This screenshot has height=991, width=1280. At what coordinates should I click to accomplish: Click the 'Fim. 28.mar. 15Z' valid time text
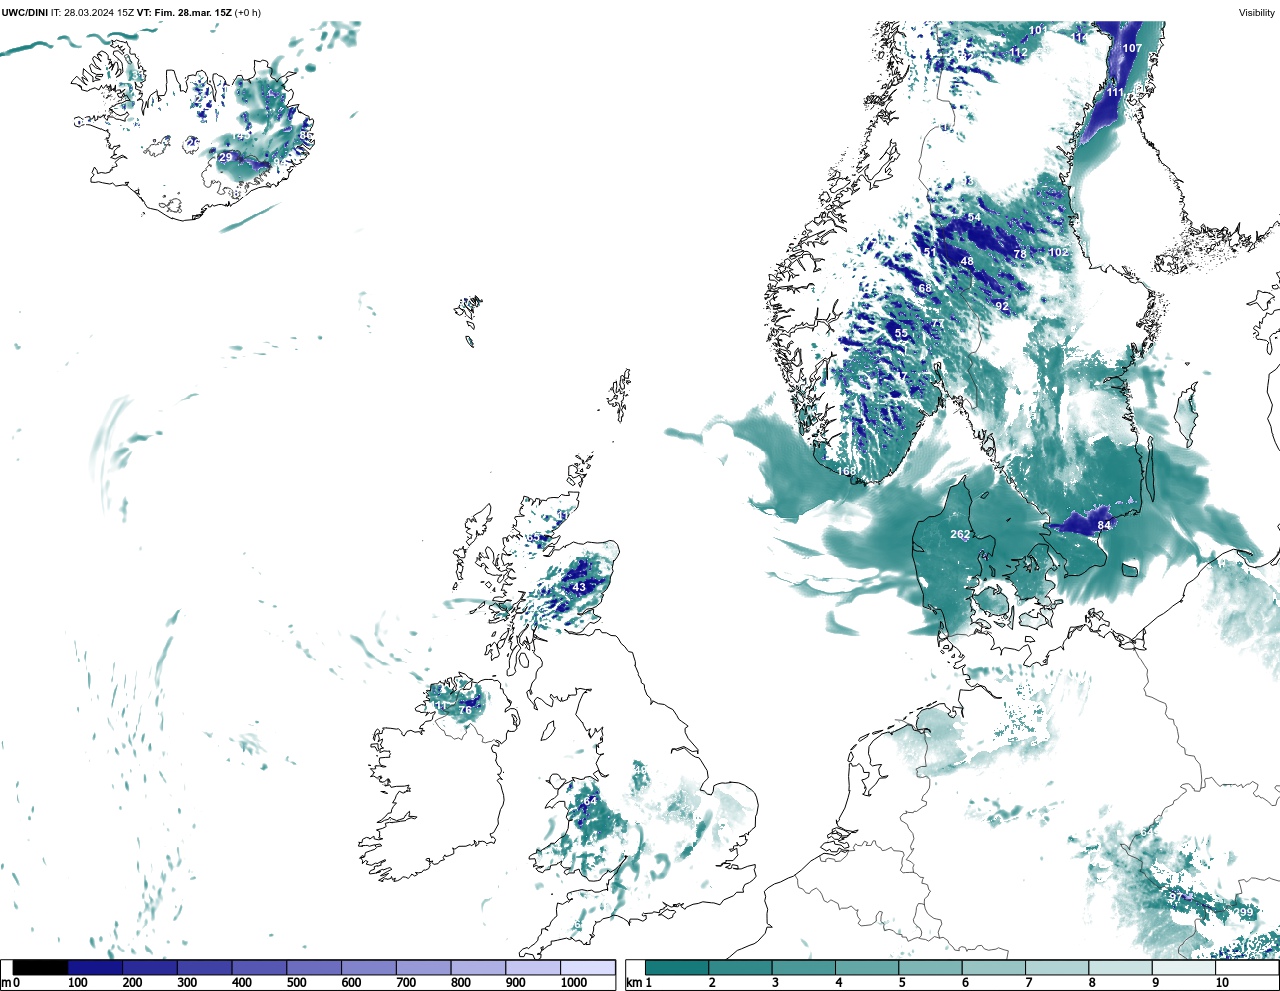193,13
